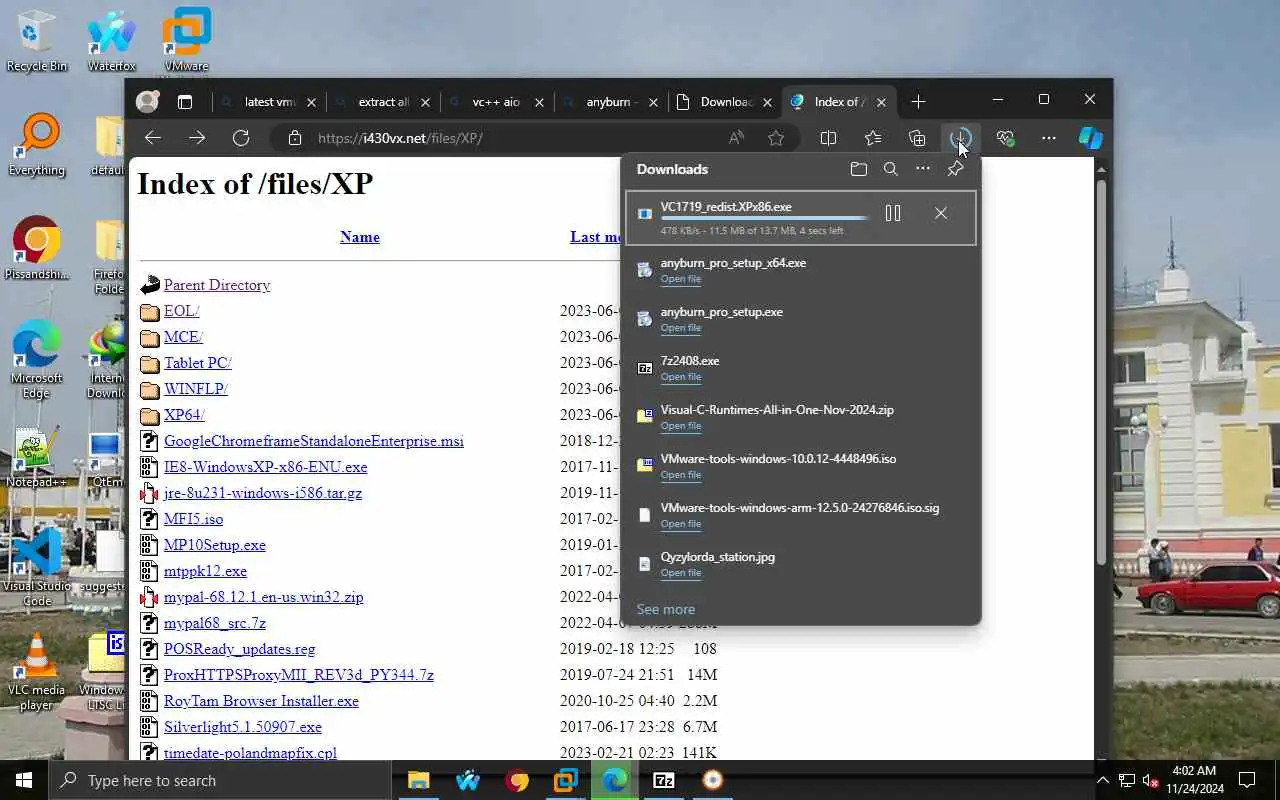Click the VC1719_redist download progress bar
The height and width of the screenshot is (800, 1280).
coord(765,218)
